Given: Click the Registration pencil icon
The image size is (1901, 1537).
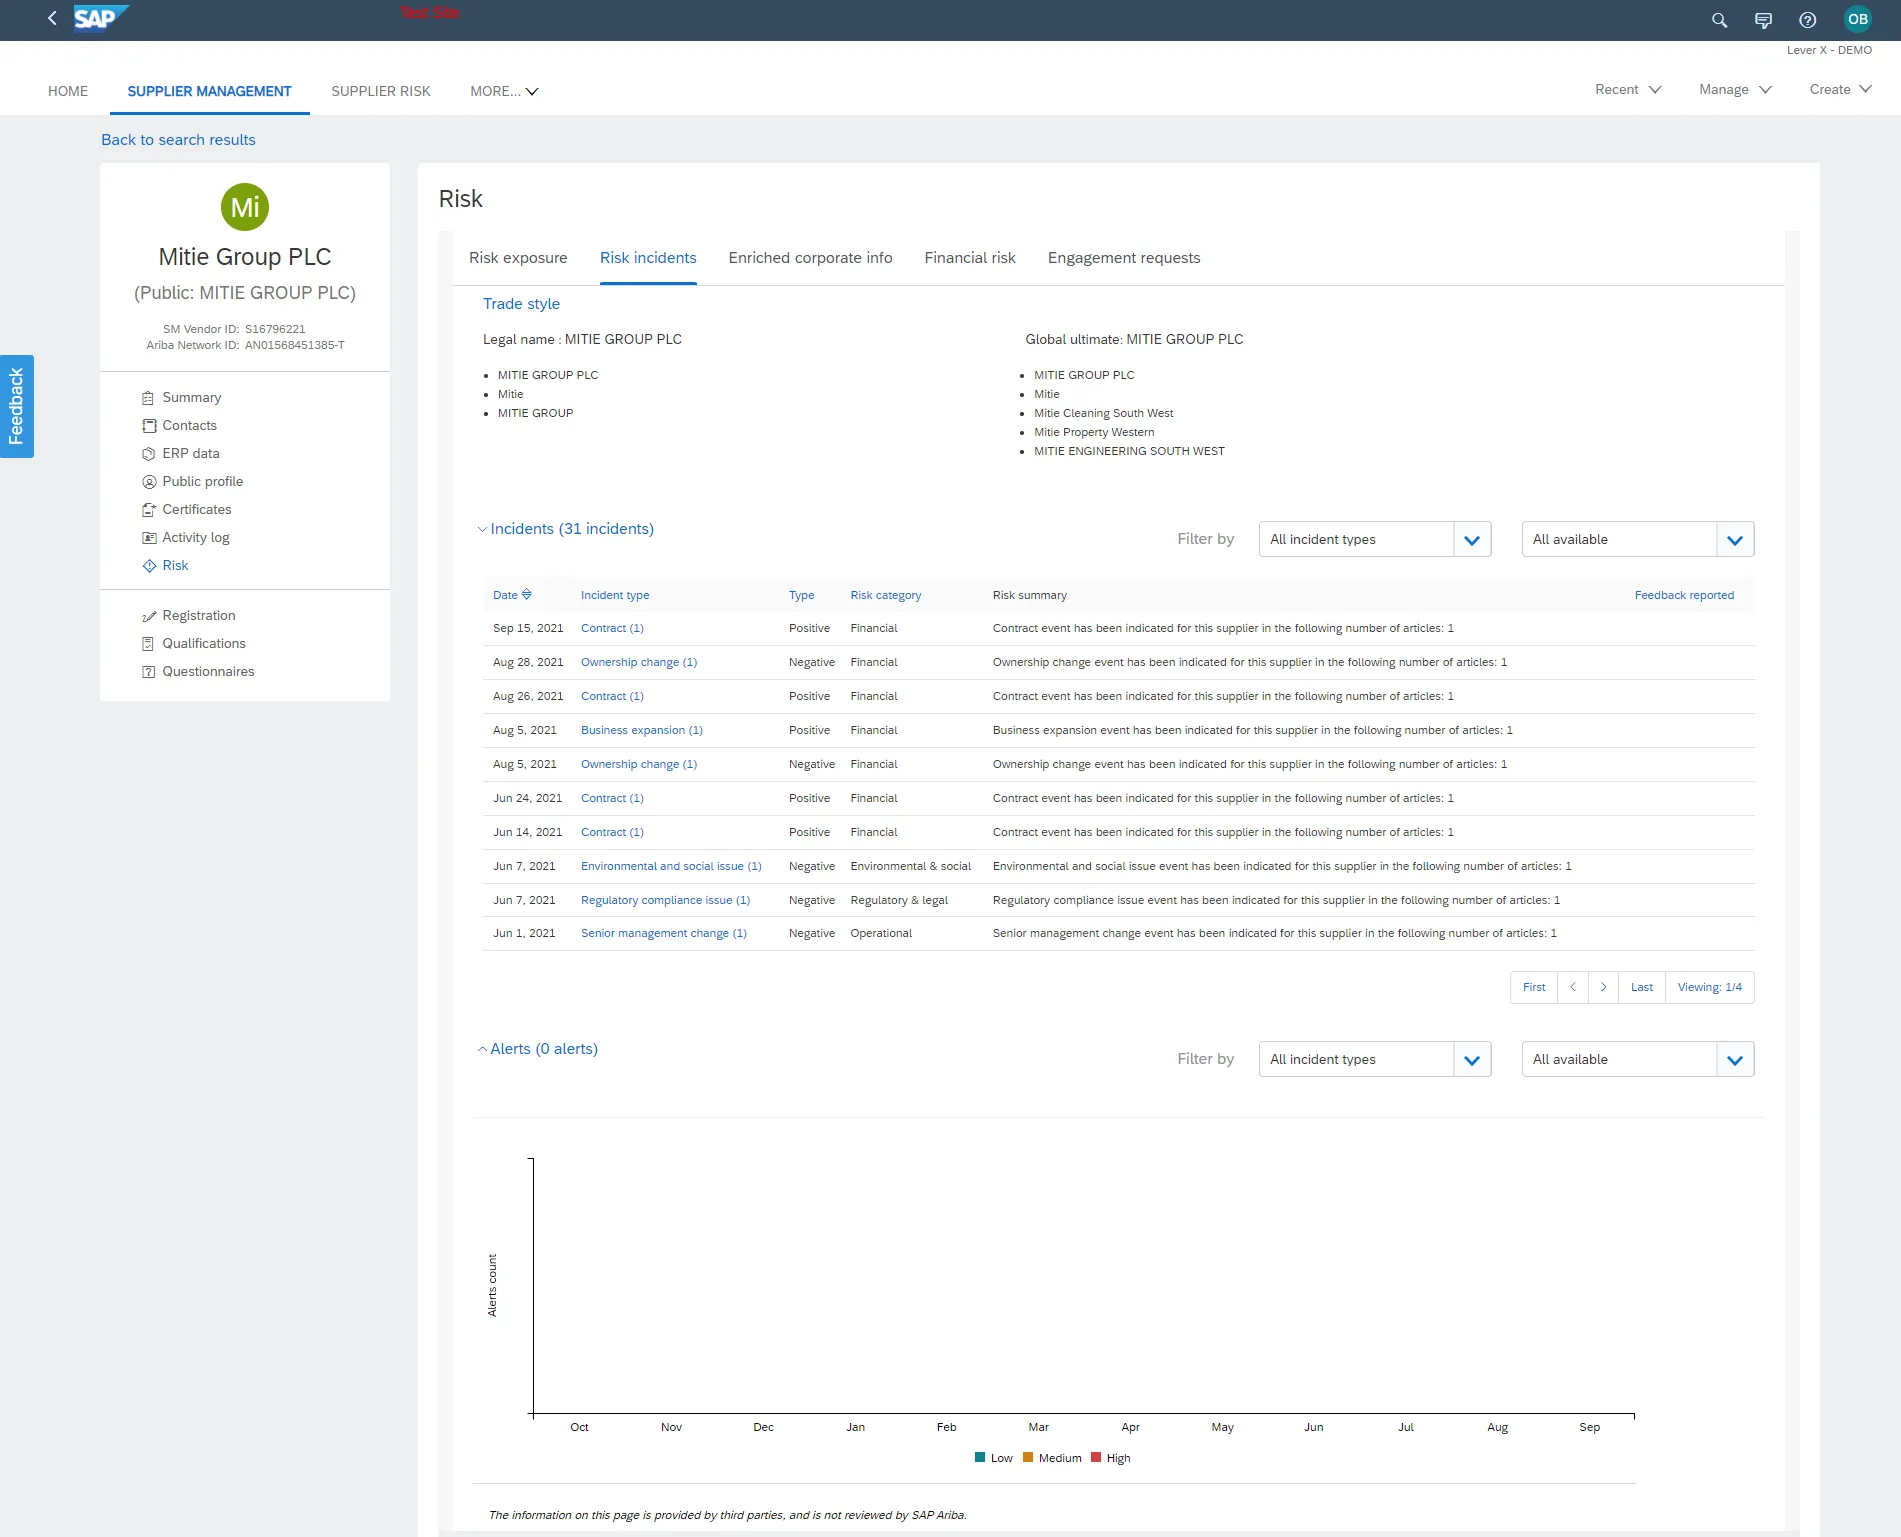Looking at the screenshot, I should pos(148,616).
